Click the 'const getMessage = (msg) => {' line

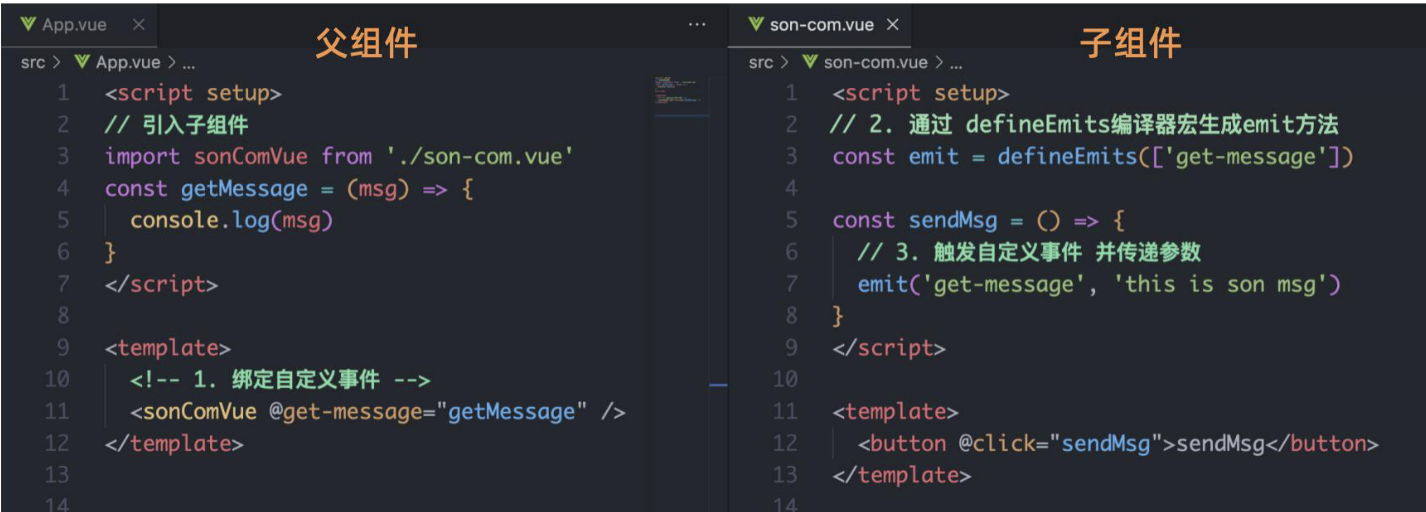pos(289,189)
